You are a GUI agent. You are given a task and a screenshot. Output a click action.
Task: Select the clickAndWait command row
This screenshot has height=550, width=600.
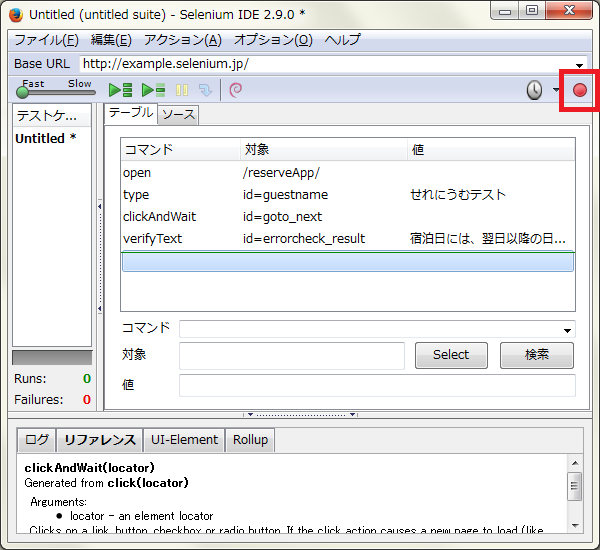(348, 217)
